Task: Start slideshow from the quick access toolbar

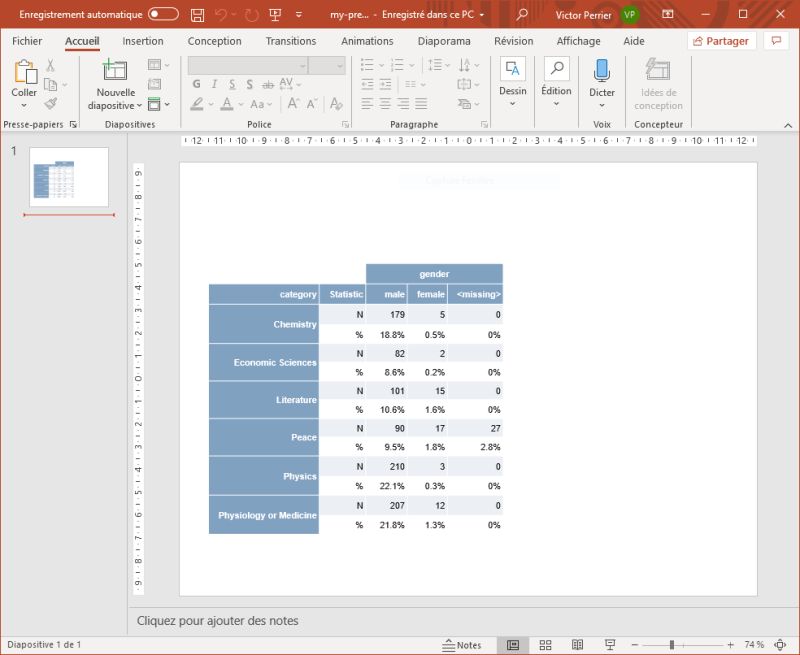Action: click(275, 15)
